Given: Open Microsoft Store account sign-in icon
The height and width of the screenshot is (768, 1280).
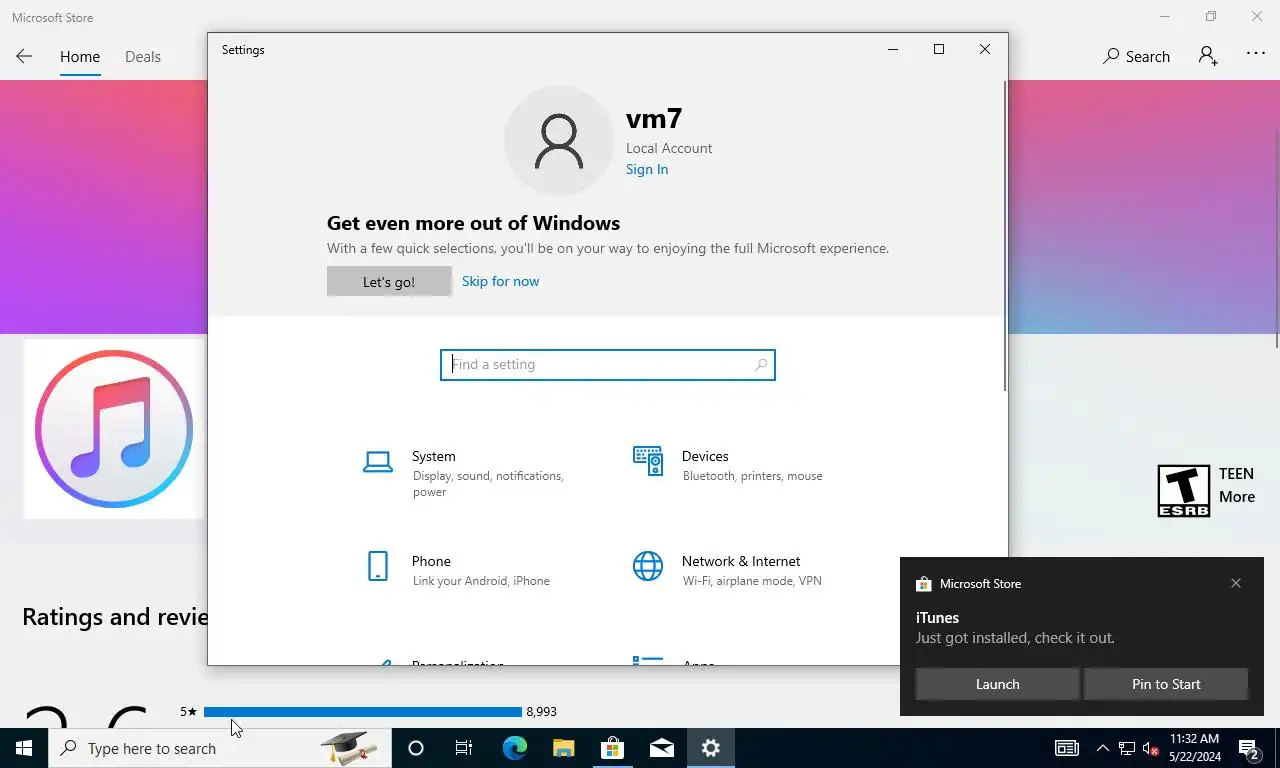Looking at the screenshot, I should coord(1208,56).
